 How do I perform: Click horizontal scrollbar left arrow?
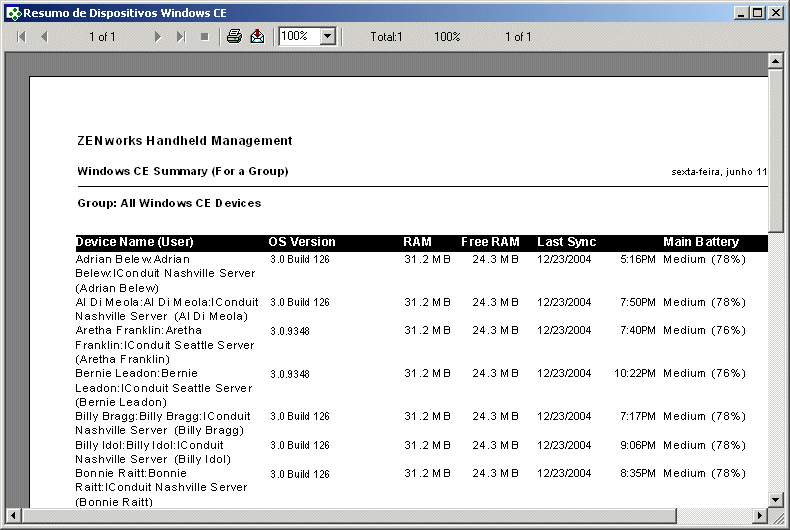pyautogui.click(x=13, y=515)
